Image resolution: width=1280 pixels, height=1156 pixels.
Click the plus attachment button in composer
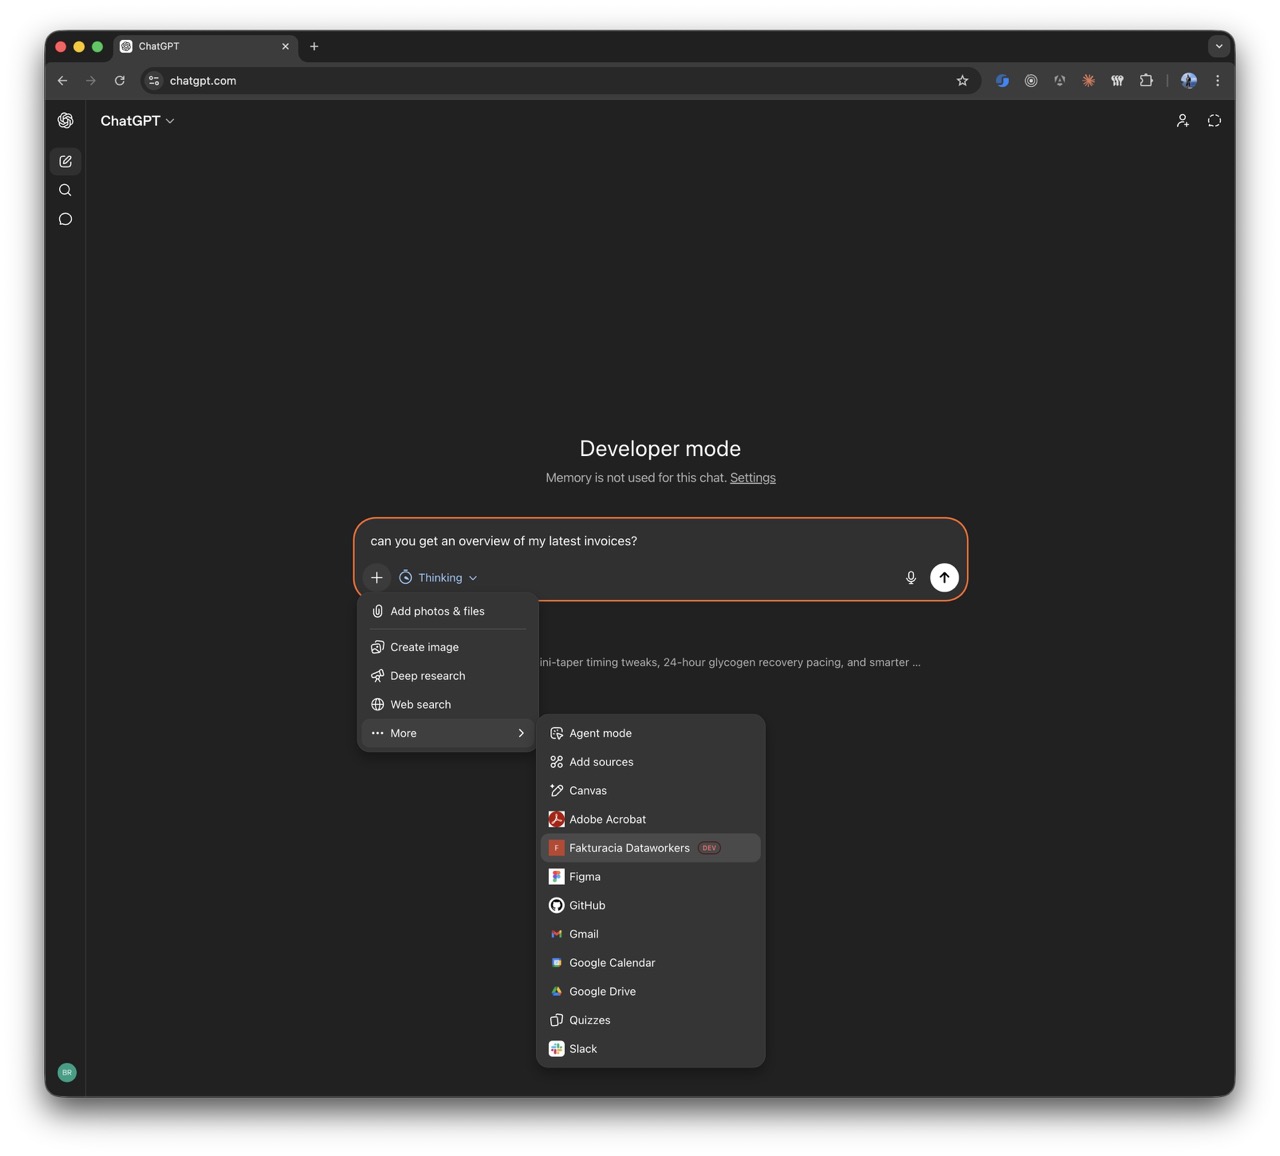(x=377, y=578)
